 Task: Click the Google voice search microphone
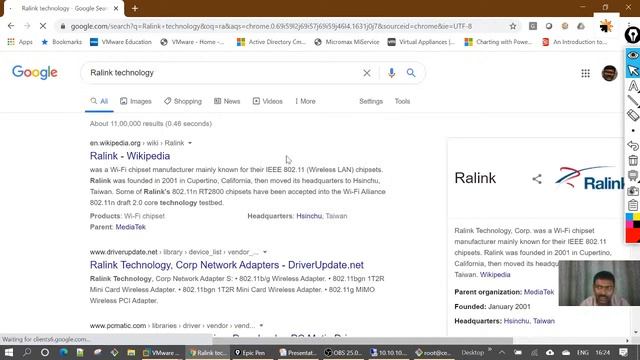(391, 73)
